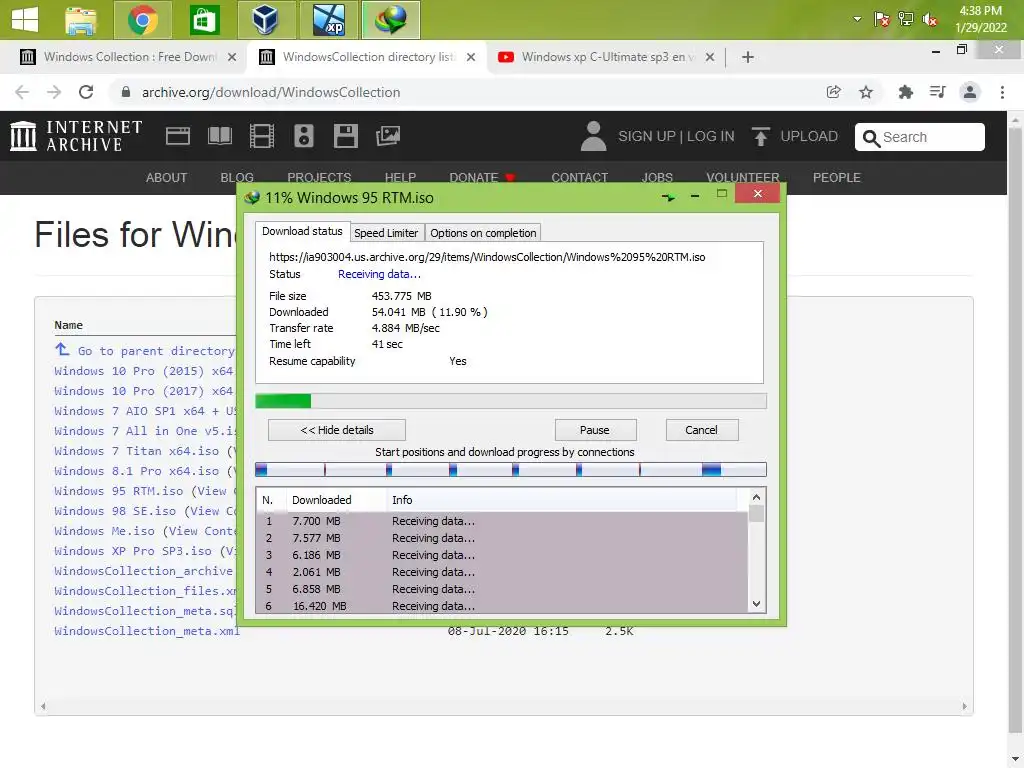The image size is (1024, 768).
Task: Open the Windows Start menu
Action: (25, 20)
